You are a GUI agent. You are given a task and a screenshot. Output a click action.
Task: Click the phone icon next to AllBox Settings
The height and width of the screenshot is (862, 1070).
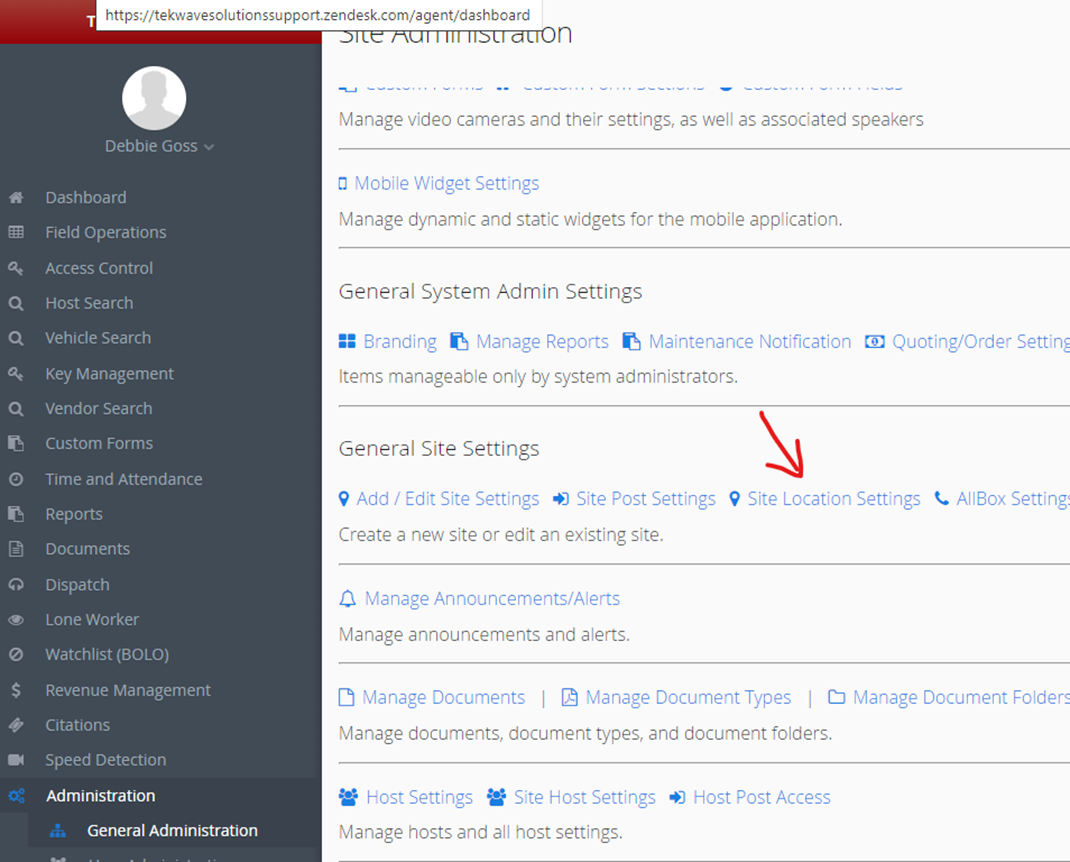[941, 498]
